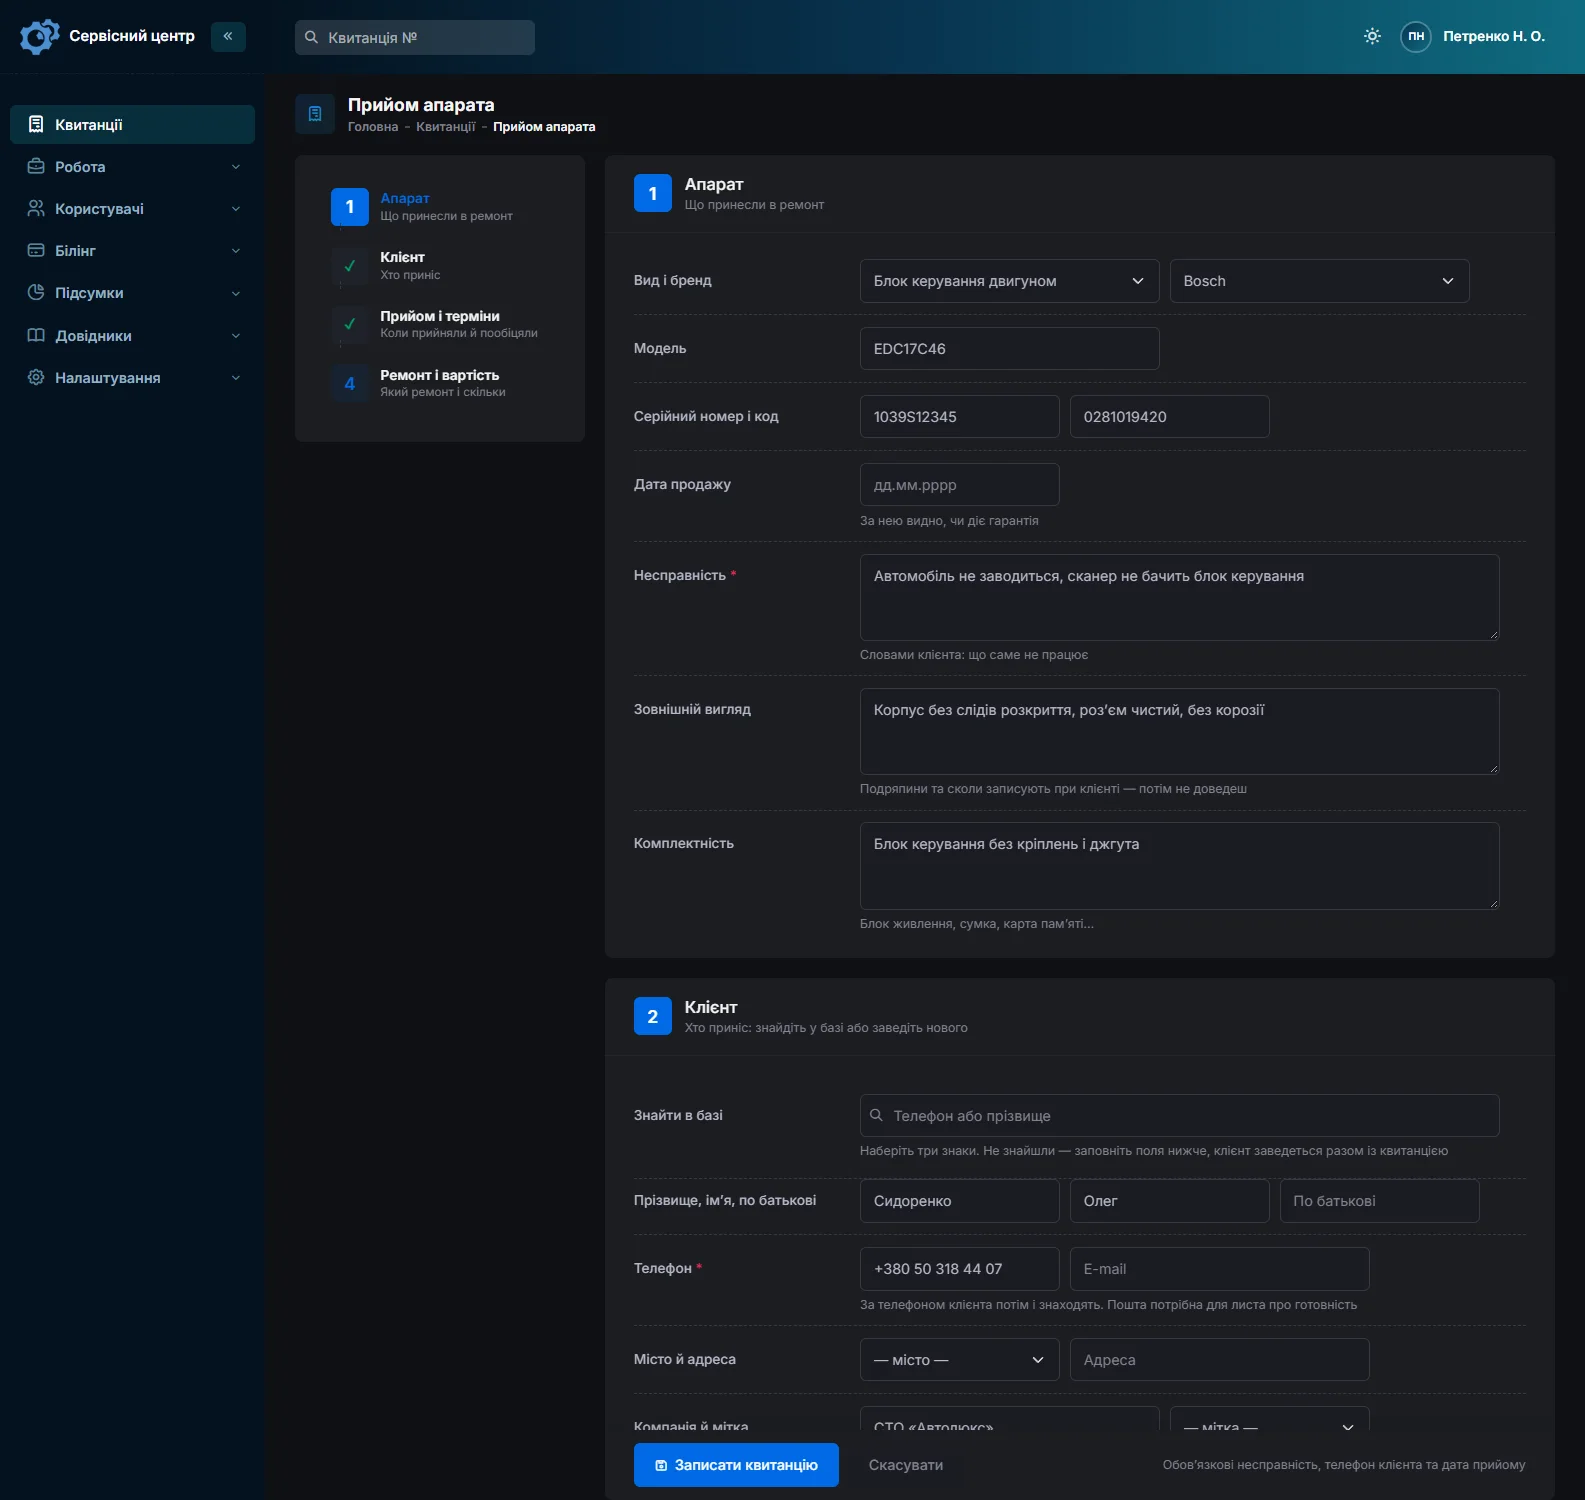The image size is (1585, 1500).
Task: Click the Робота briefcase icon
Action: 36,166
